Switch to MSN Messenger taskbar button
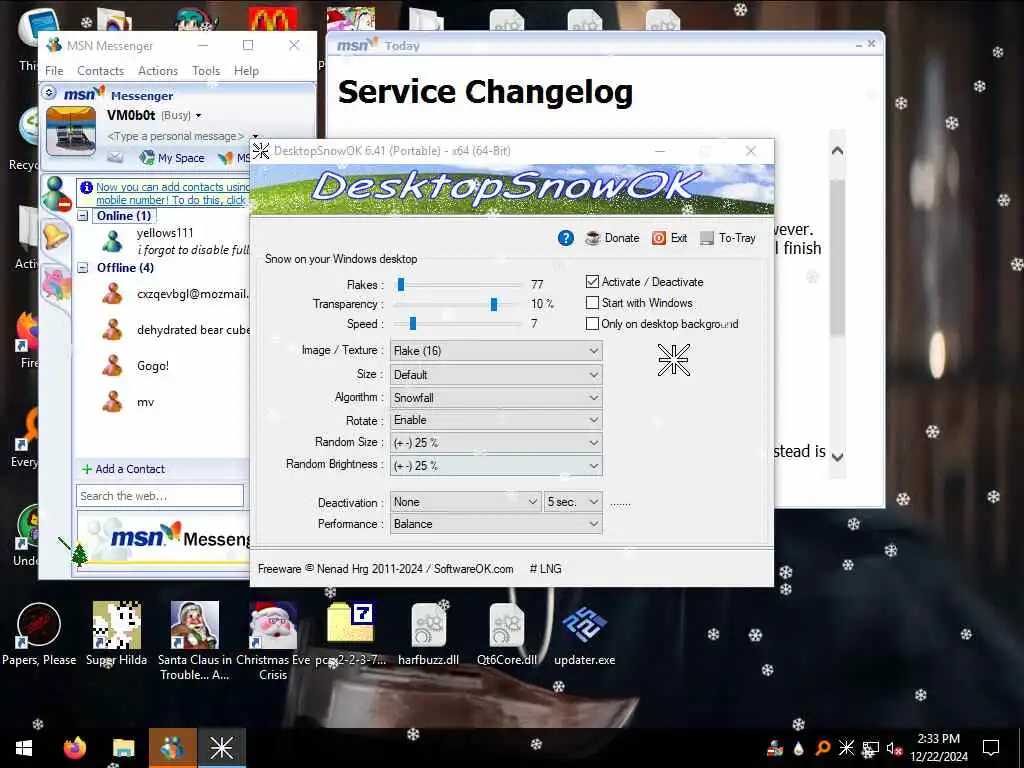 click(172, 748)
